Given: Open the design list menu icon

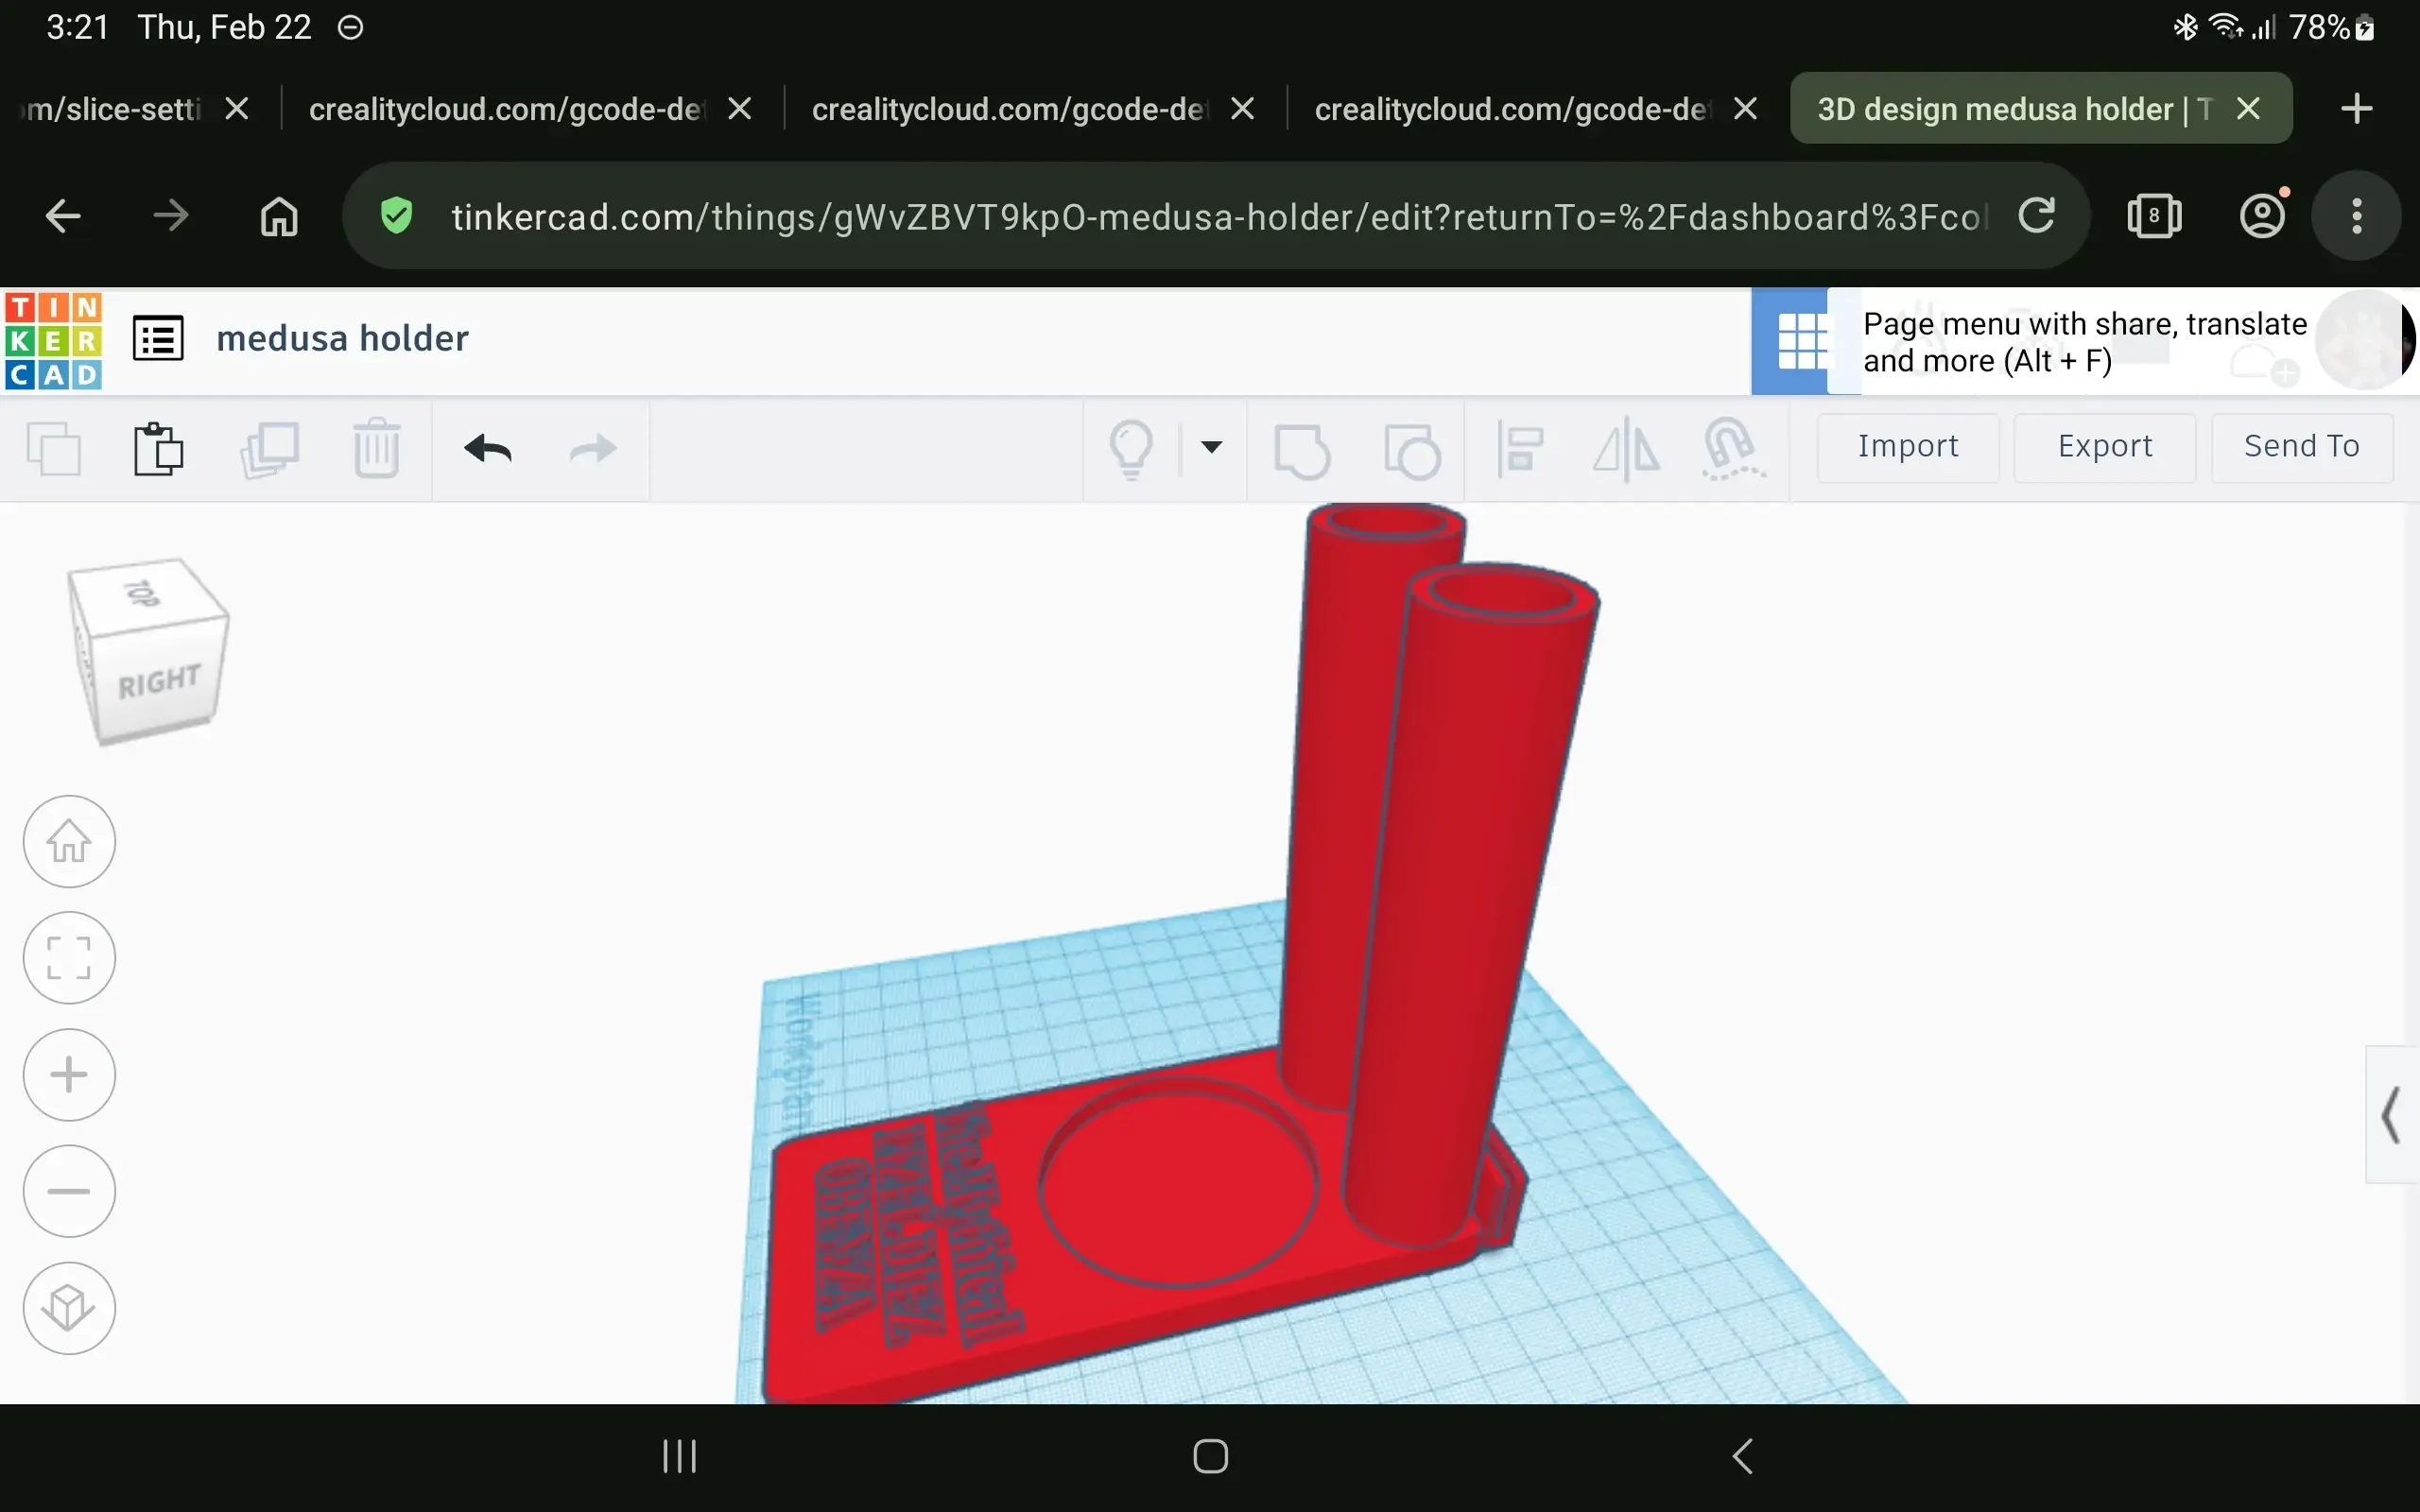Looking at the screenshot, I should click(158, 339).
